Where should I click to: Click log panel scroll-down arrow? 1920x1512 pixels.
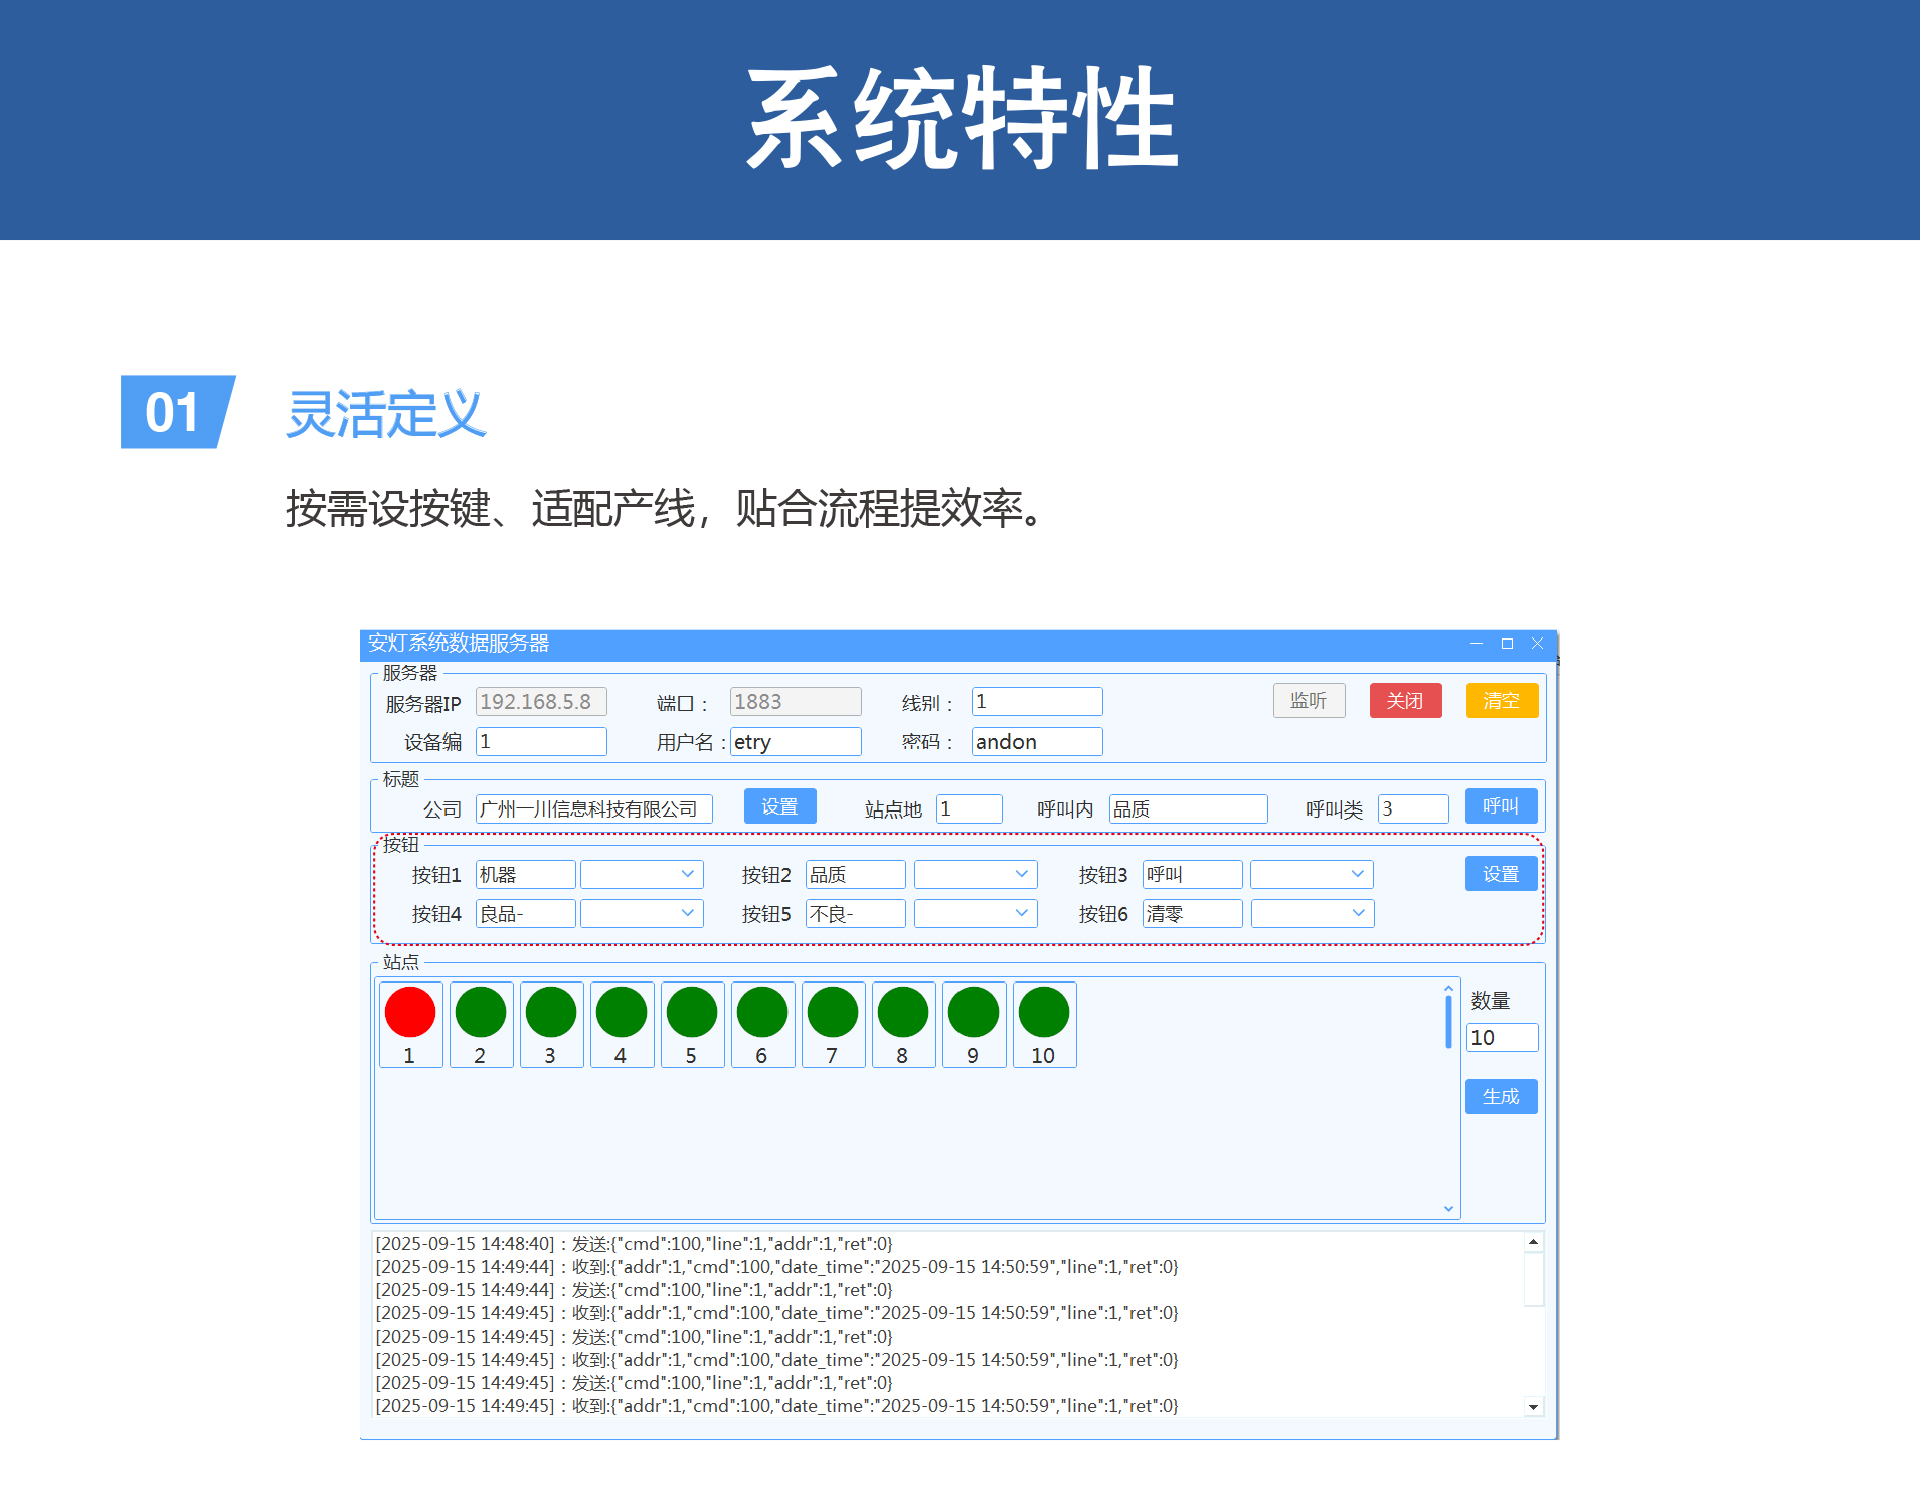[x=1533, y=1407]
